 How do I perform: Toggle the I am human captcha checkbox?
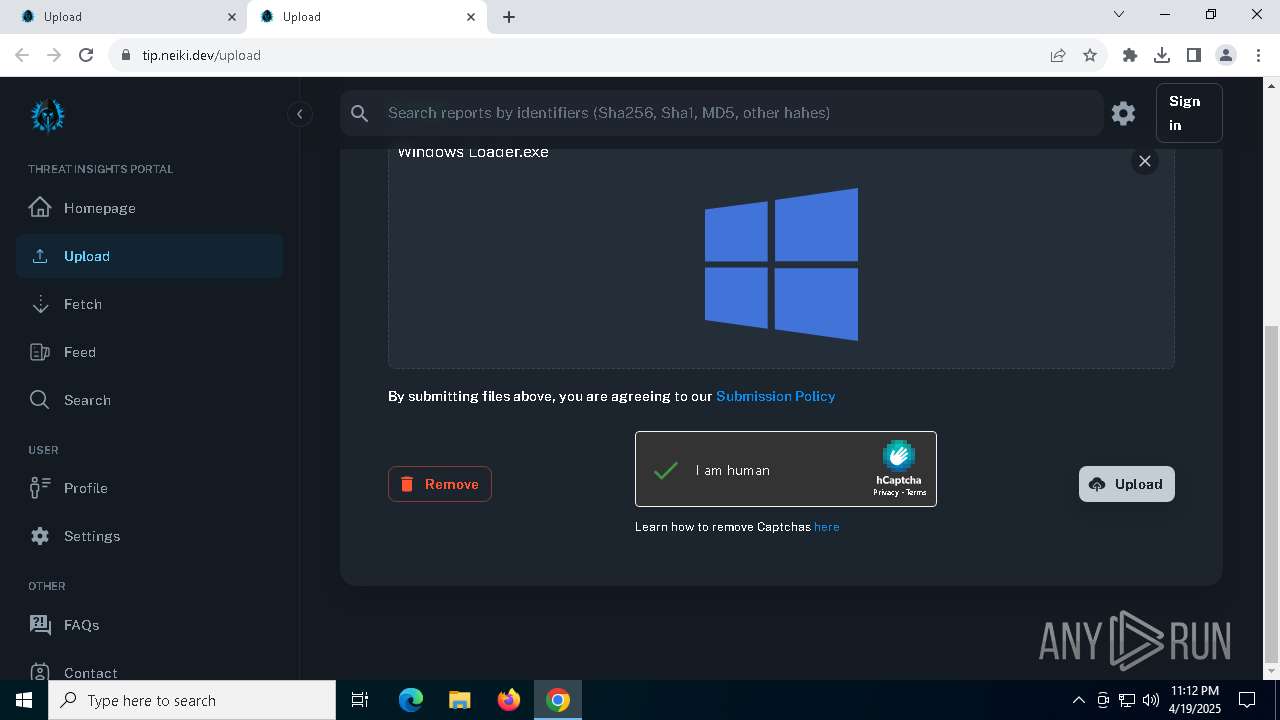coord(666,470)
